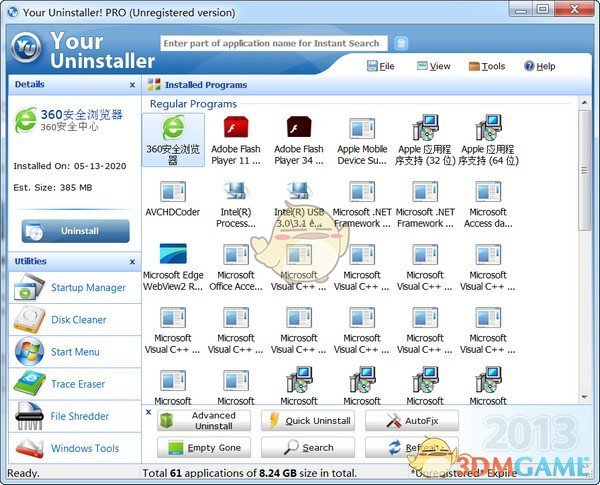
Task: Click the Regular Programs group label
Action: click(x=193, y=104)
